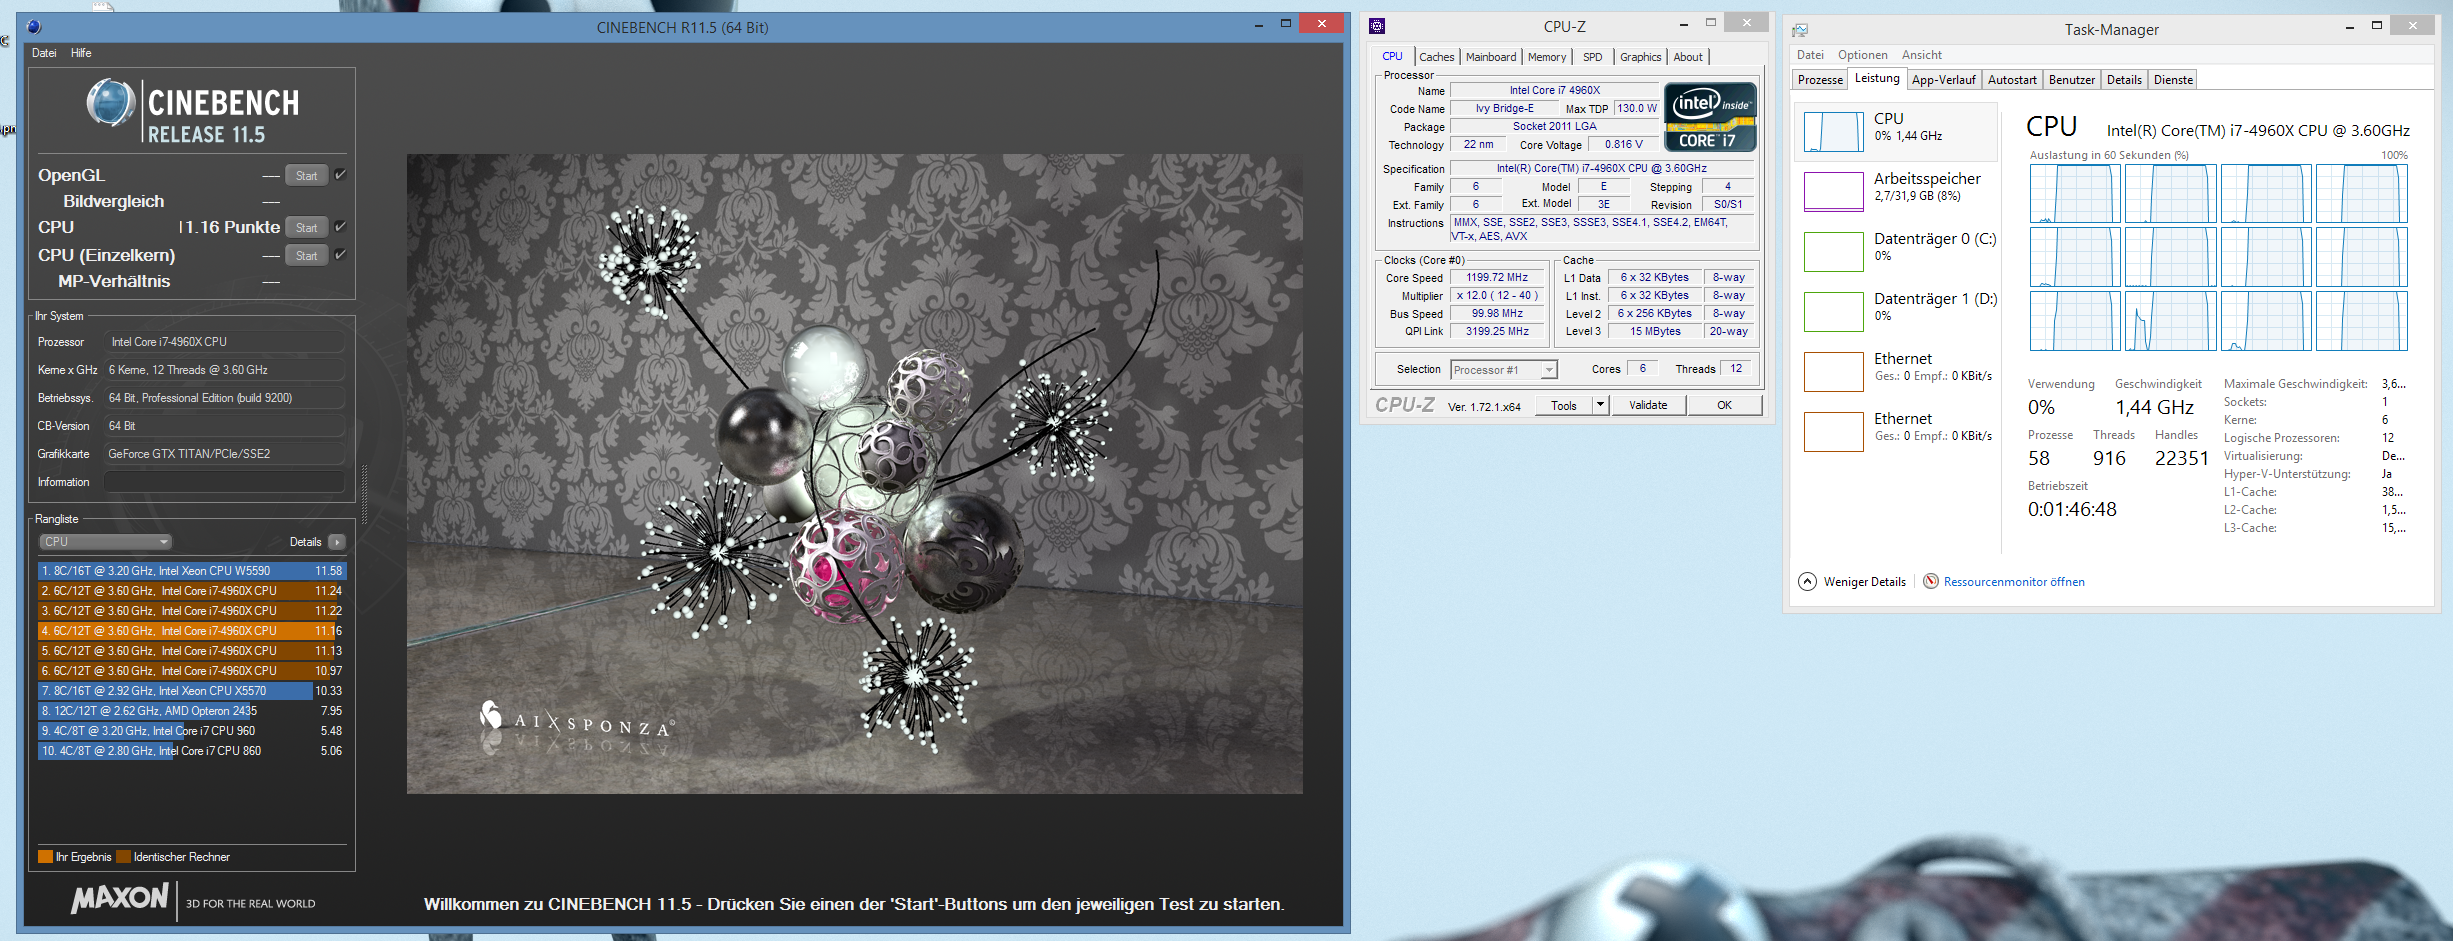Viewport: 2453px width, 941px height.
Task: Click the Cinebench window title icon
Action: pos(34,27)
